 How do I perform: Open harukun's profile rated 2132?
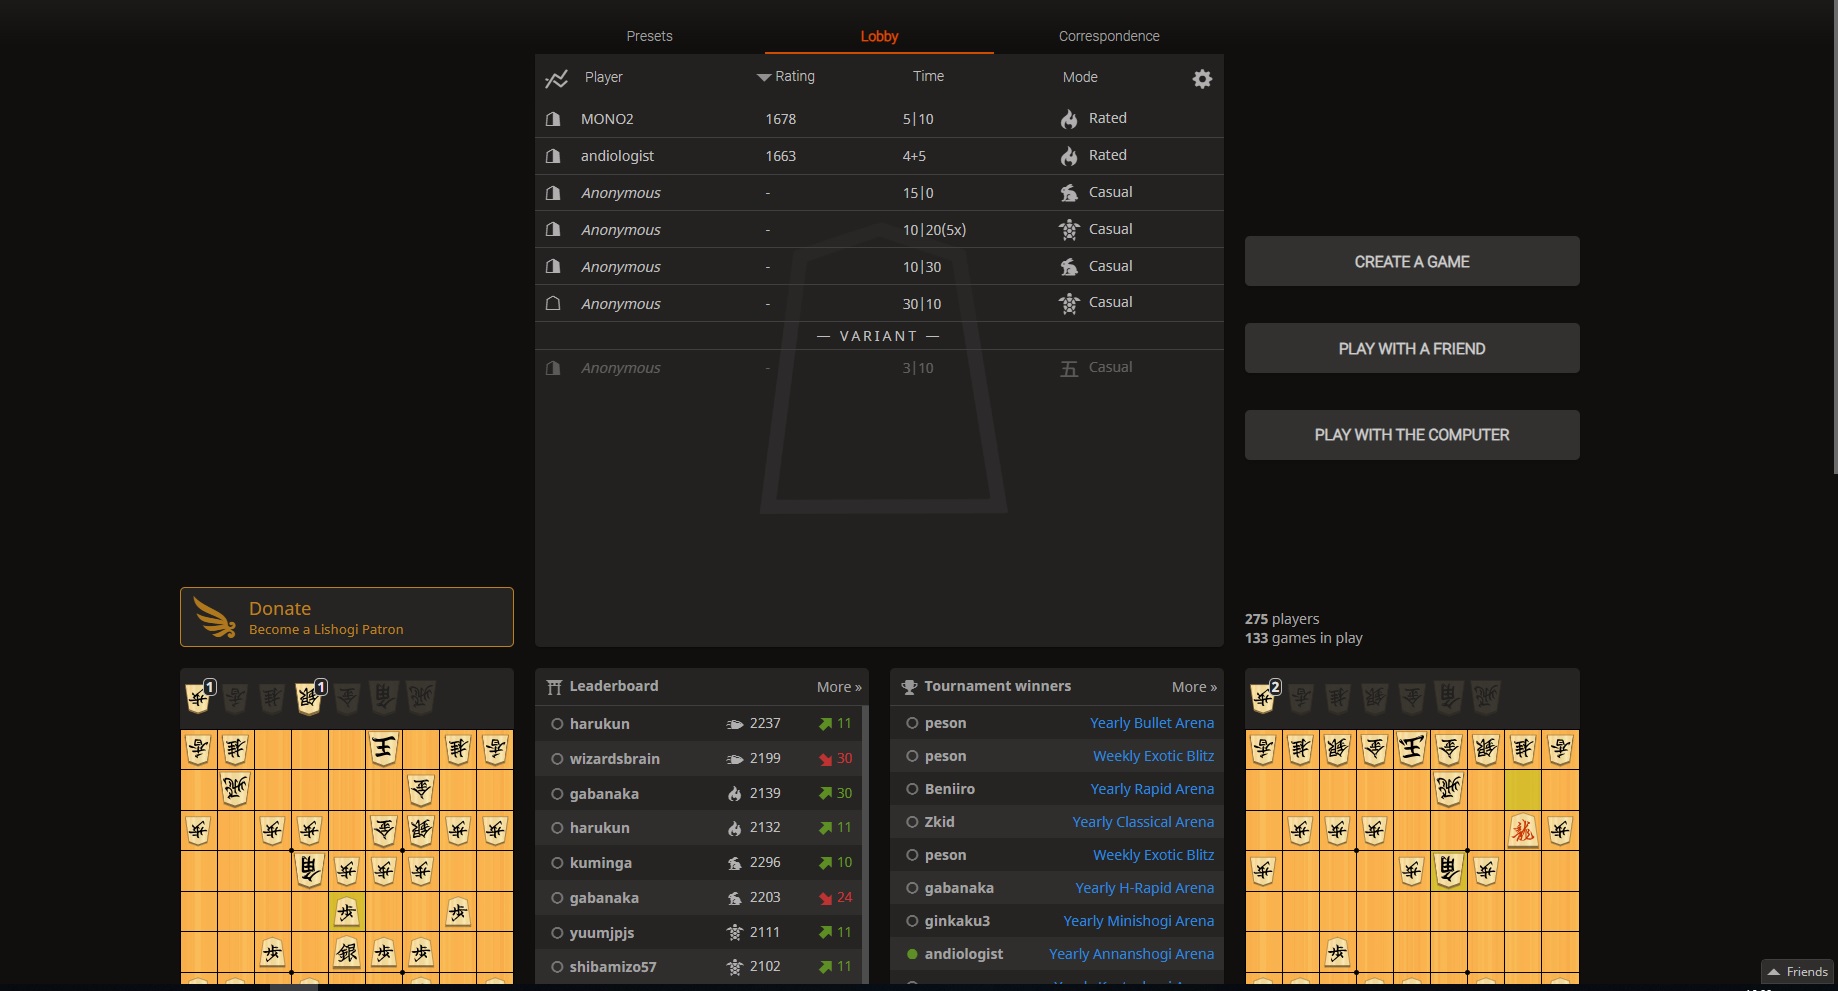point(599,828)
